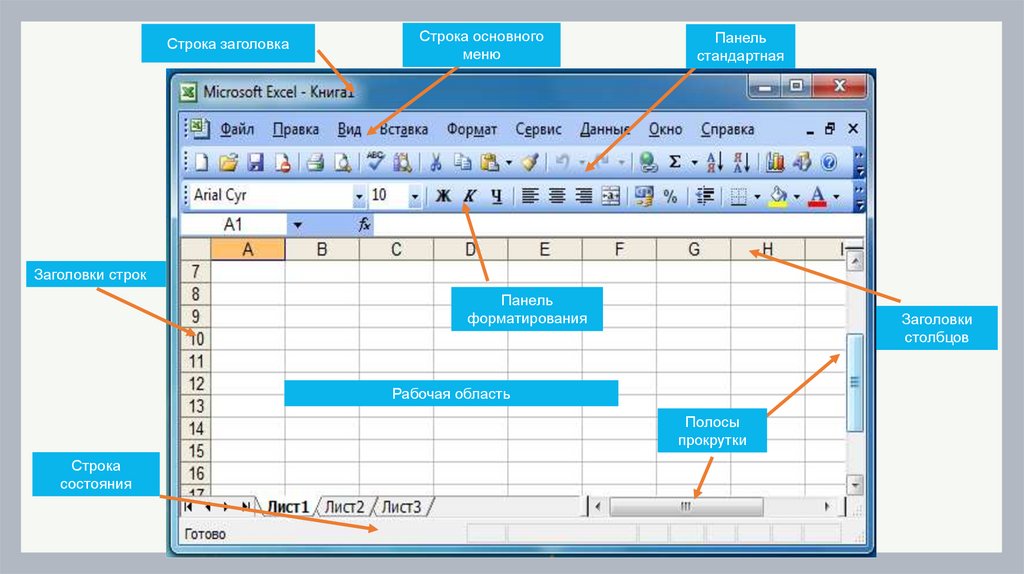Click the AutoSum sigma icon
The width and height of the screenshot is (1024, 574).
pos(675,162)
